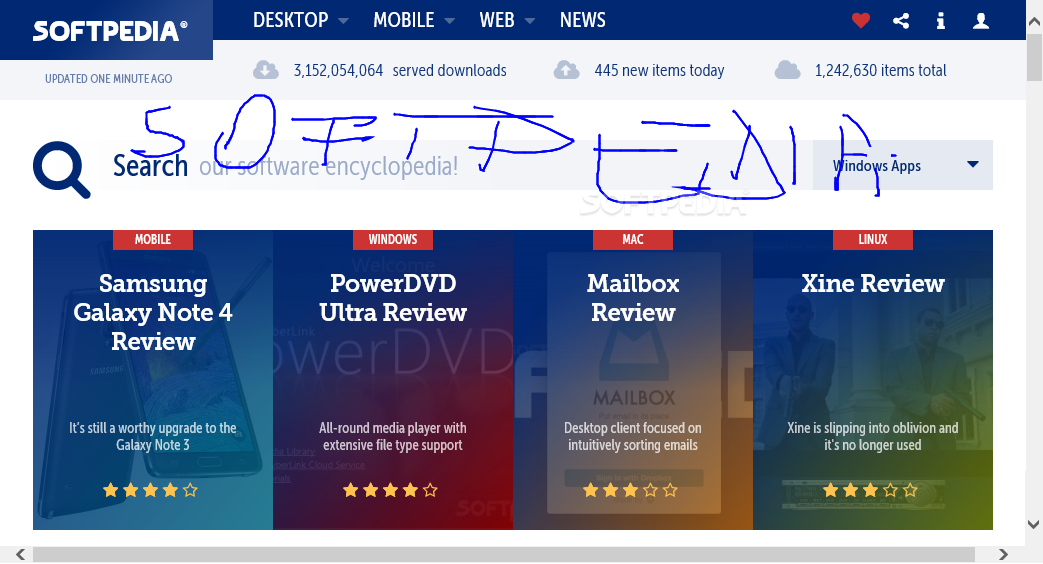Expand the DESKTOP dropdown arrow
Viewport: 1043px width, 564px height.
tap(343, 21)
